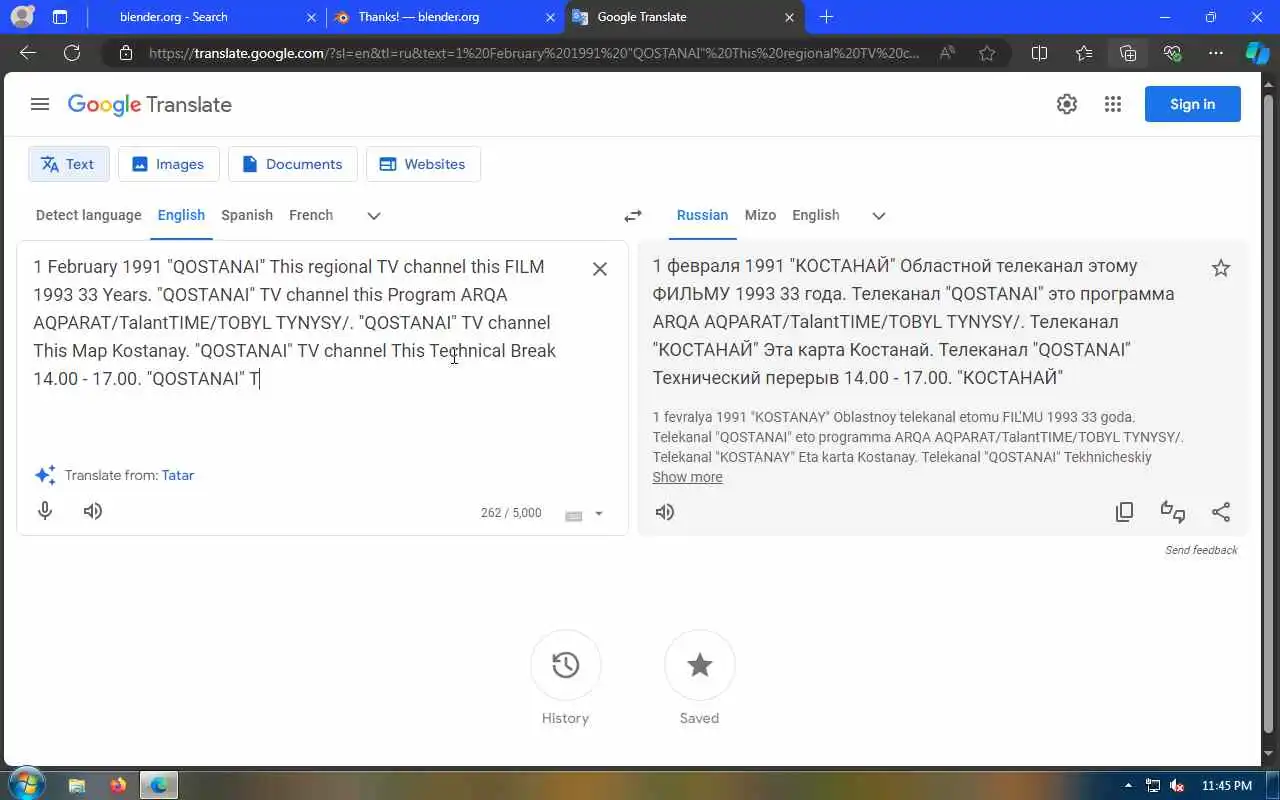Click the page vertical scrollbar
This screenshot has height=800, width=1280.
1270,415
